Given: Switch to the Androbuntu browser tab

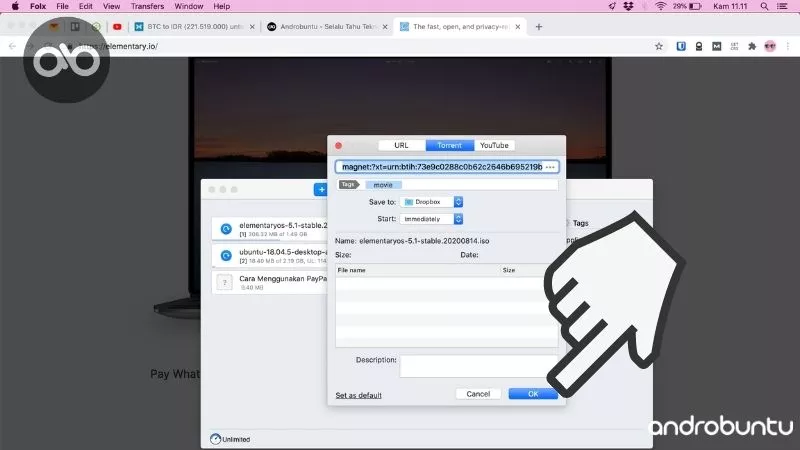Looking at the screenshot, I should 327,27.
